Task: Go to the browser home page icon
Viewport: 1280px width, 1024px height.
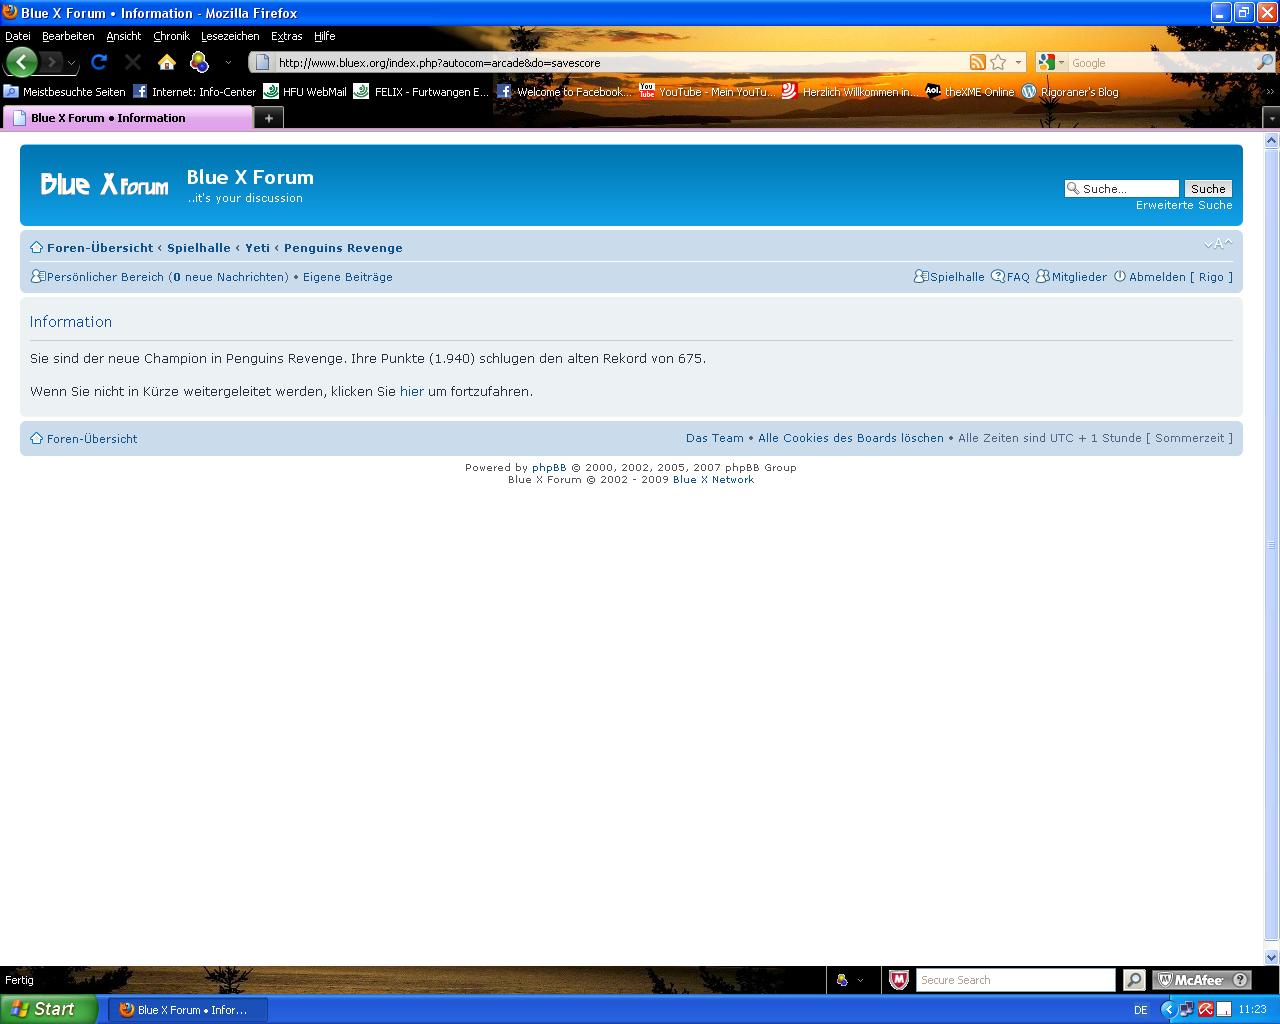Action: (167, 62)
